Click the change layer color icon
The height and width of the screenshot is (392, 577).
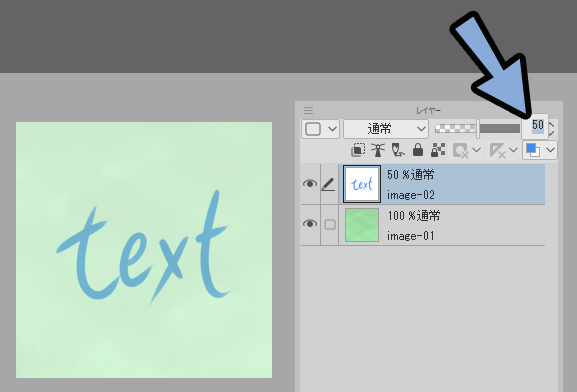point(533,150)
